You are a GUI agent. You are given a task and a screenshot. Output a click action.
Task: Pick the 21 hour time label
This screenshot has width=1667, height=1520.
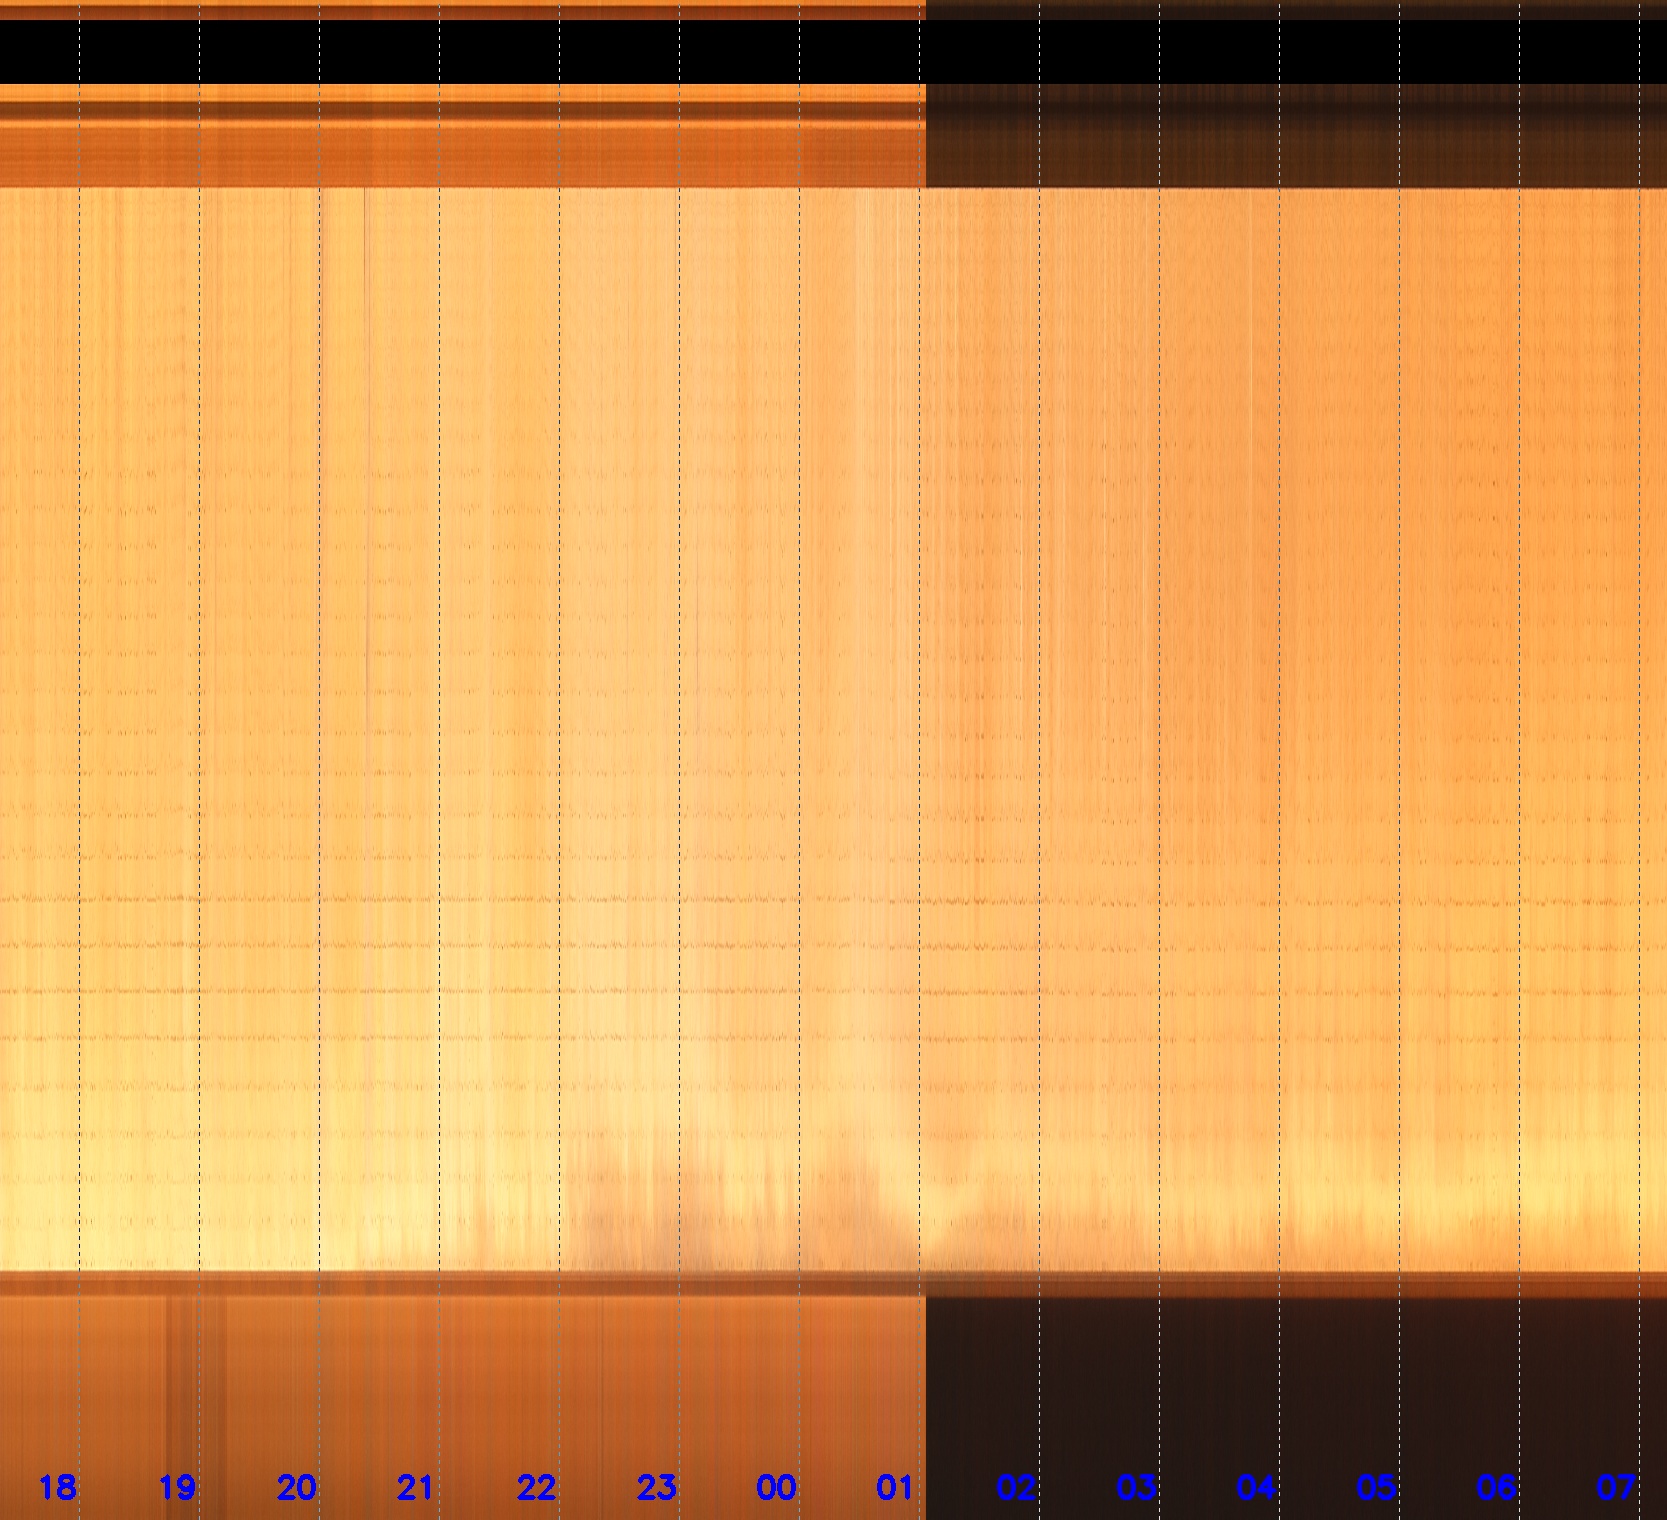click(x=416, y=1487)
